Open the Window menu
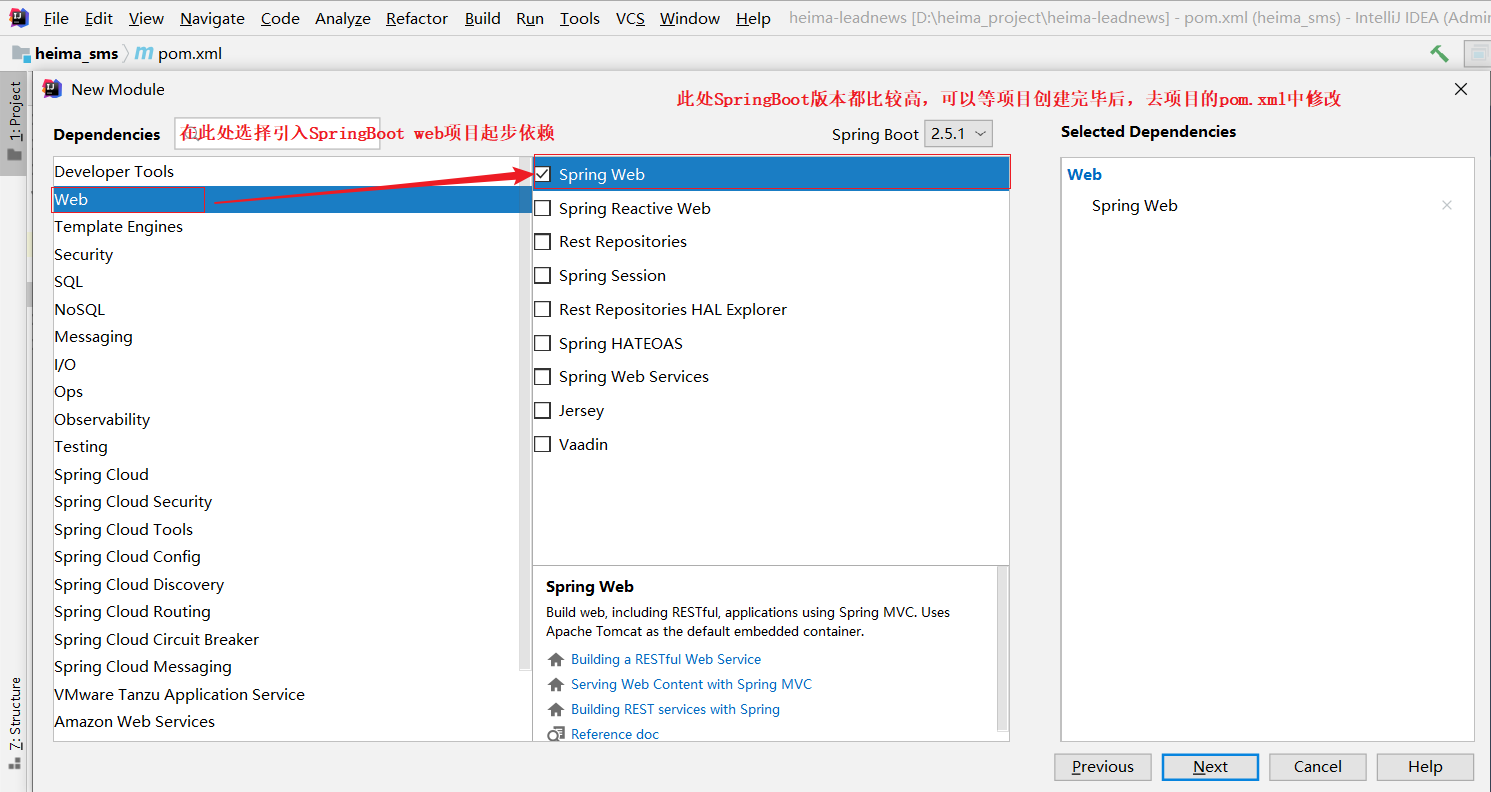 point(690,18)
